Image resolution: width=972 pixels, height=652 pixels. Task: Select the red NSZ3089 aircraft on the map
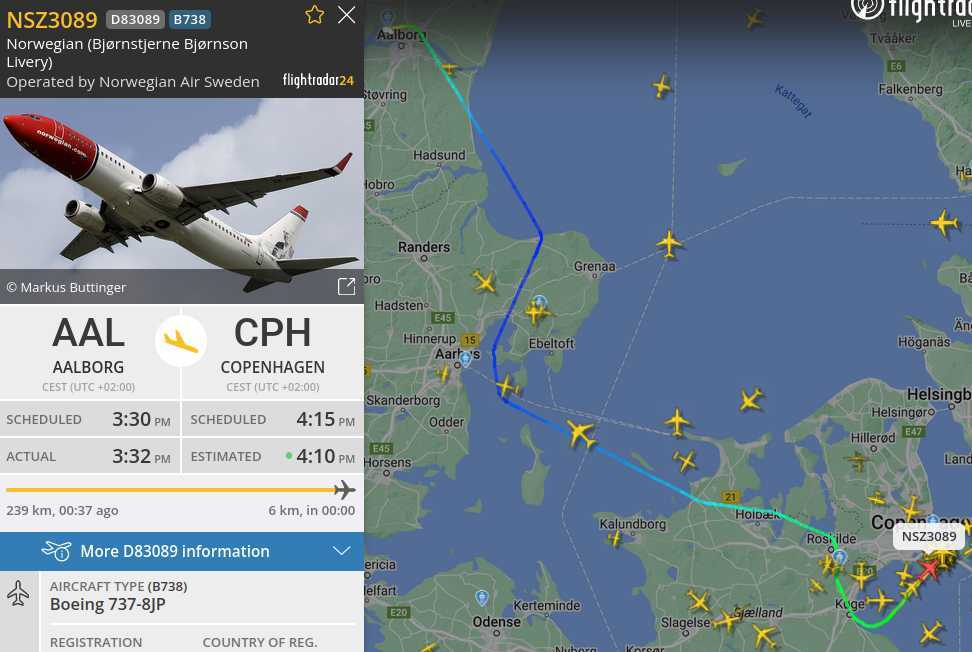pyautogui.click(x=929, y=568)
